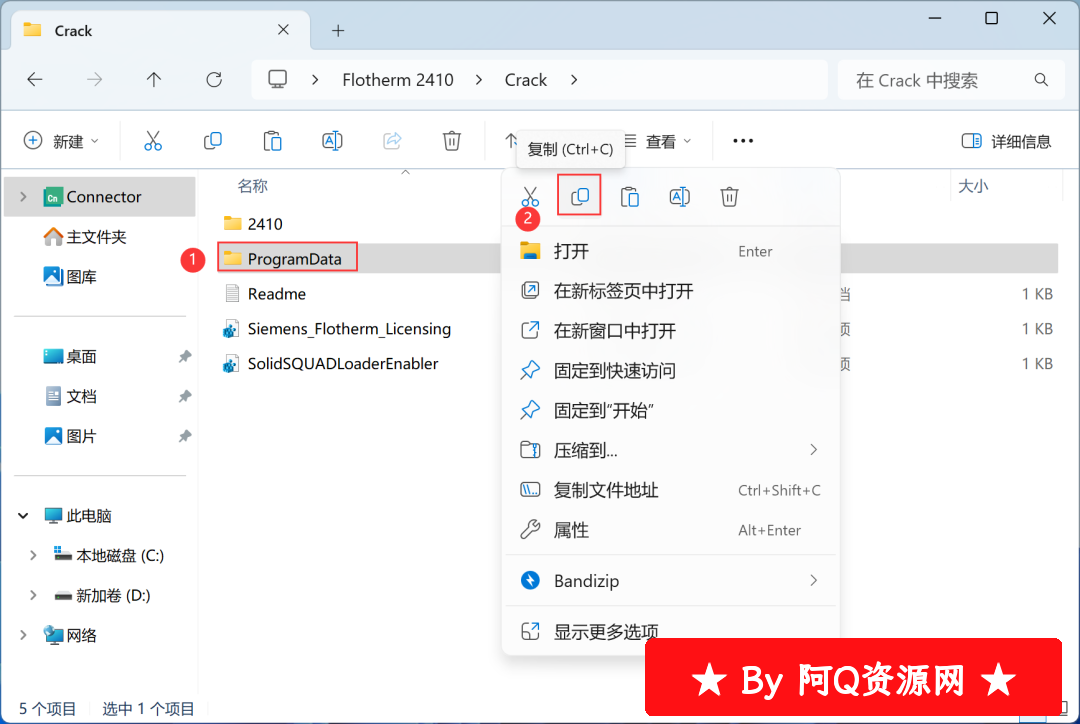
Task: Expand the Connector tree node
Action: (x=23, y=197)
